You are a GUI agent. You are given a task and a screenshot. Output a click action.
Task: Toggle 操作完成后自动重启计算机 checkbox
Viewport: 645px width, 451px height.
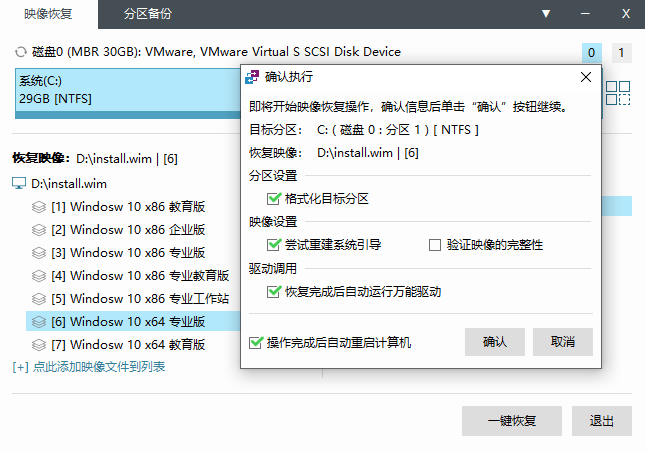(x=255, y=342)
